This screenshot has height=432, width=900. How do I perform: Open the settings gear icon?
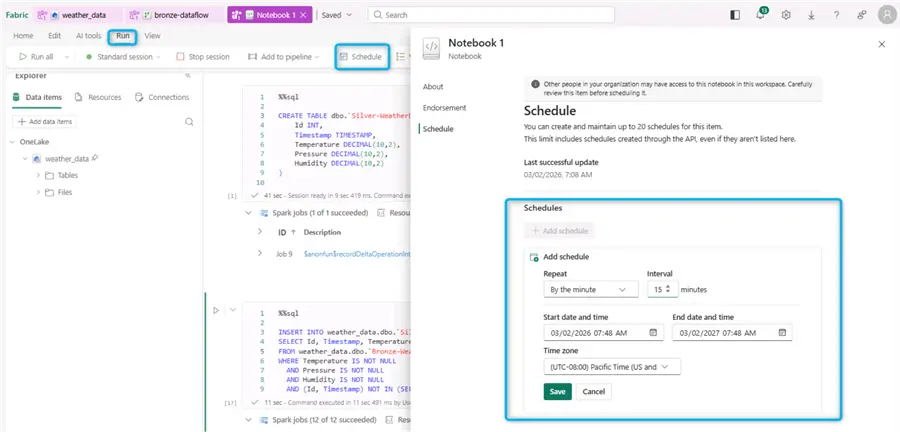[786, 15]
